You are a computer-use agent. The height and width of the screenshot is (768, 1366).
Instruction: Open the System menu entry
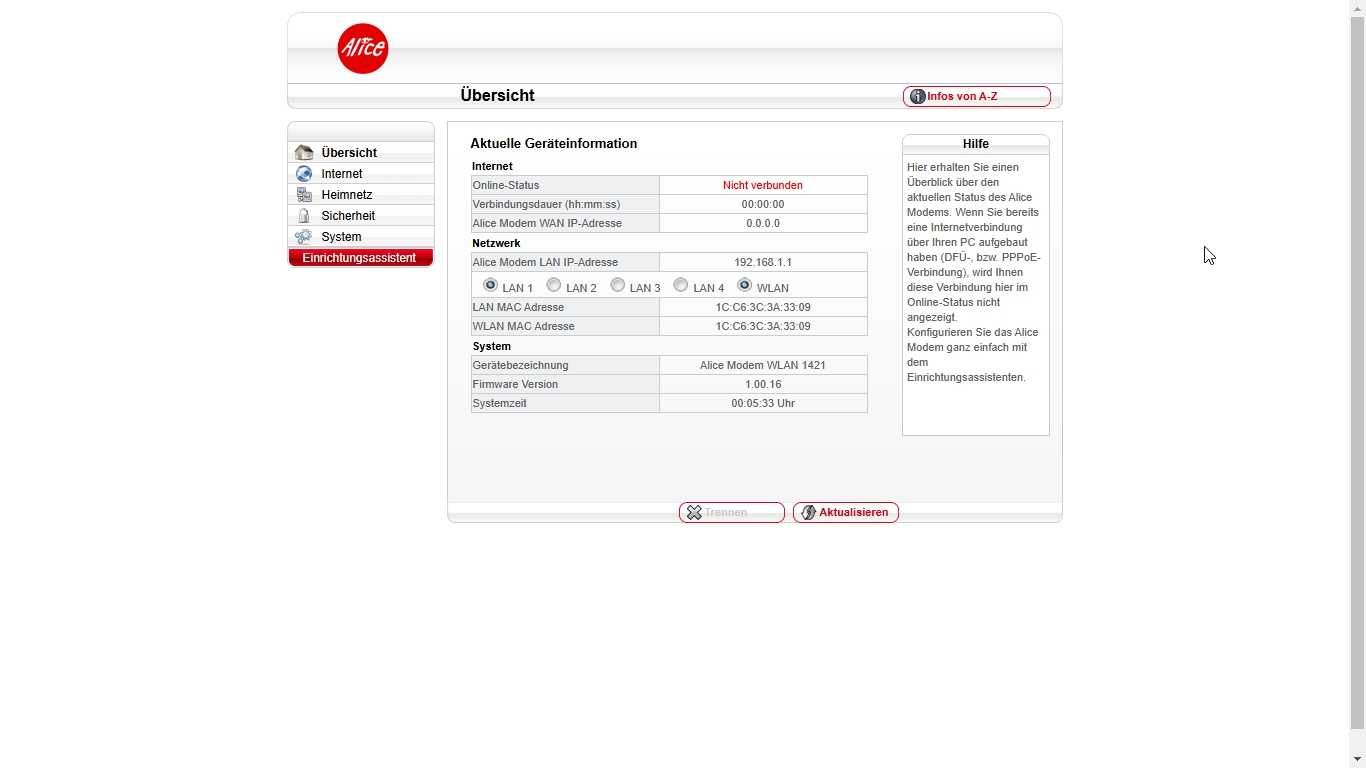(361, 236)
